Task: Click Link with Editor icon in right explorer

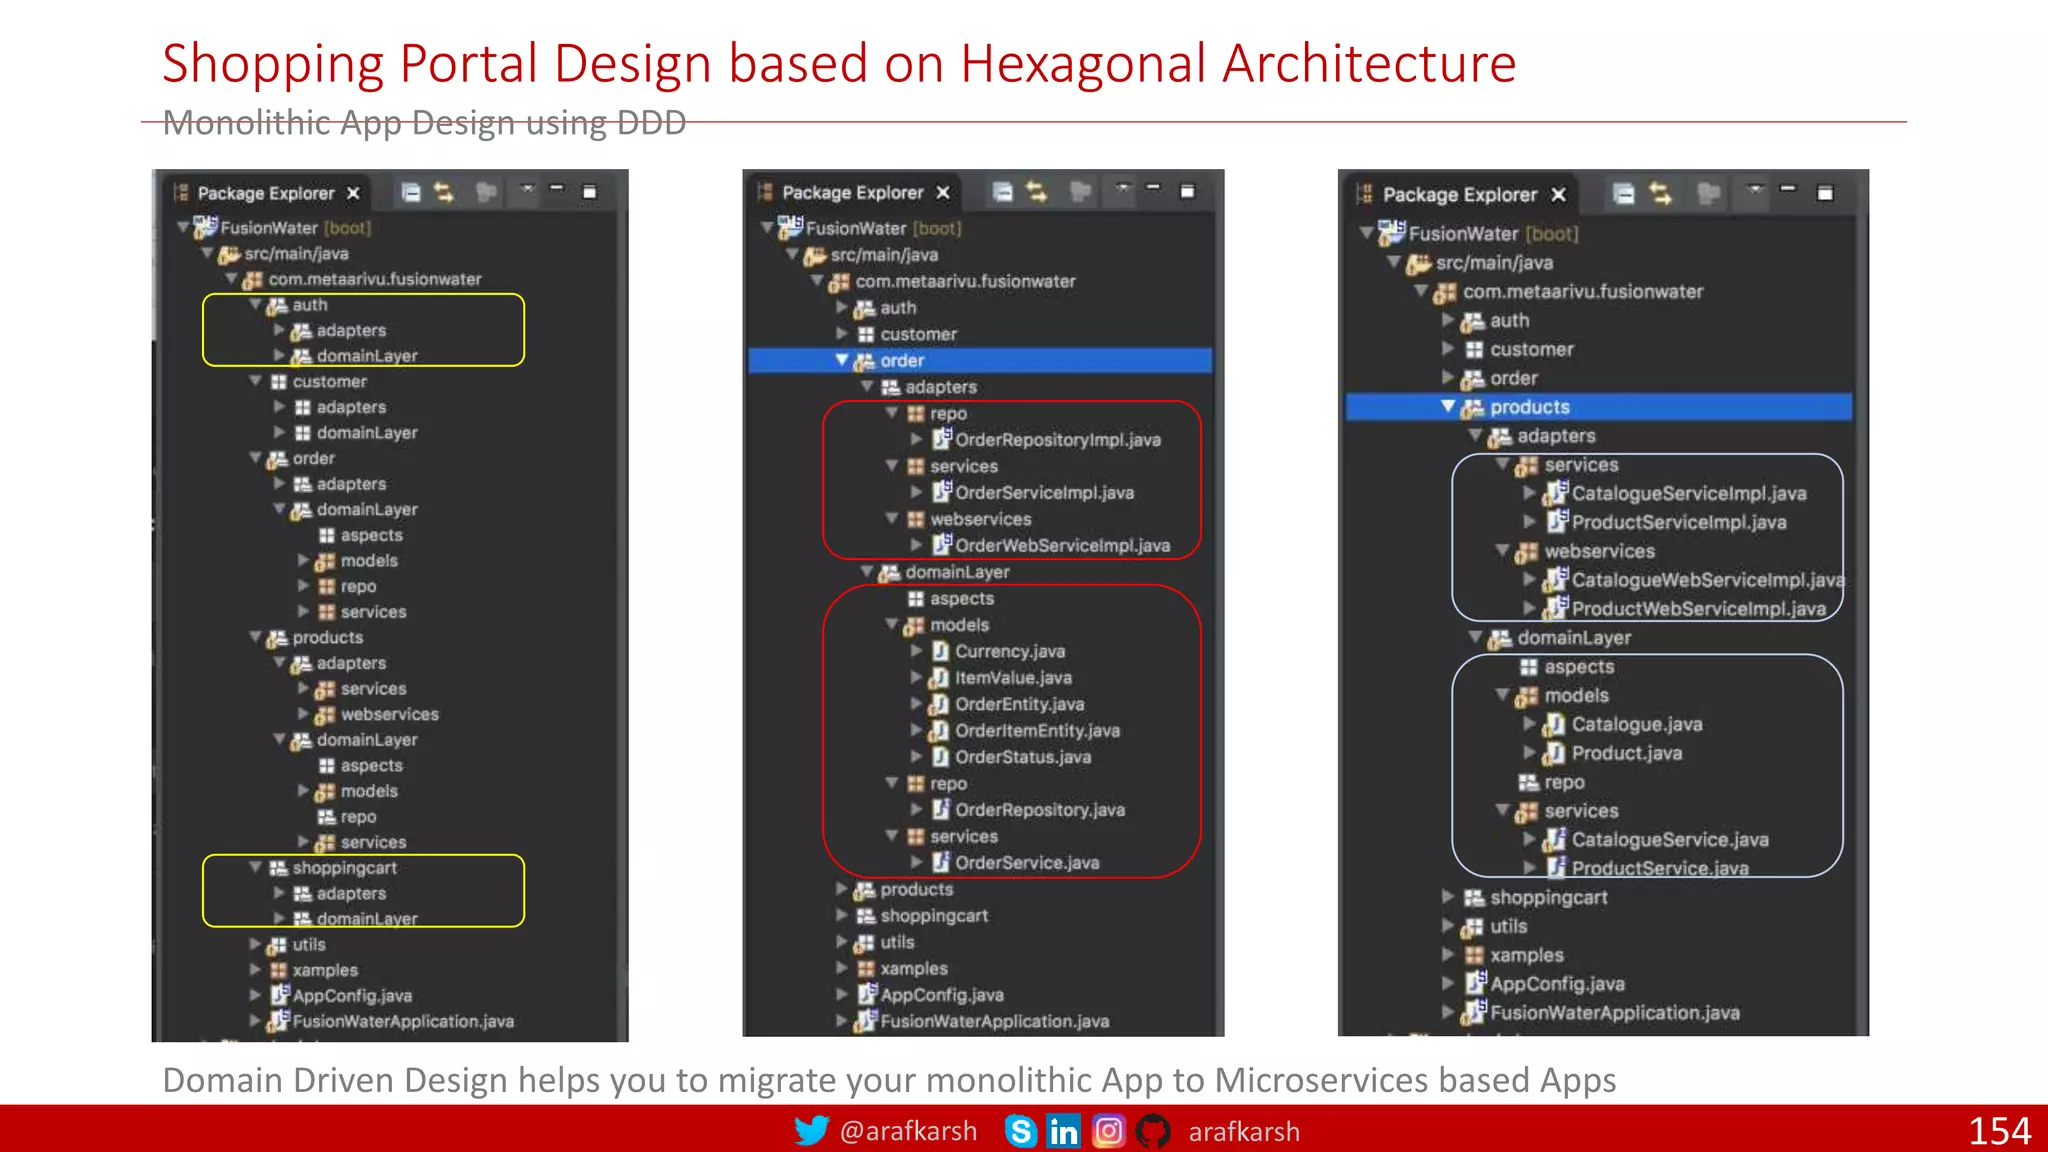Action: pyautogui.click(x=1661, y=194)
